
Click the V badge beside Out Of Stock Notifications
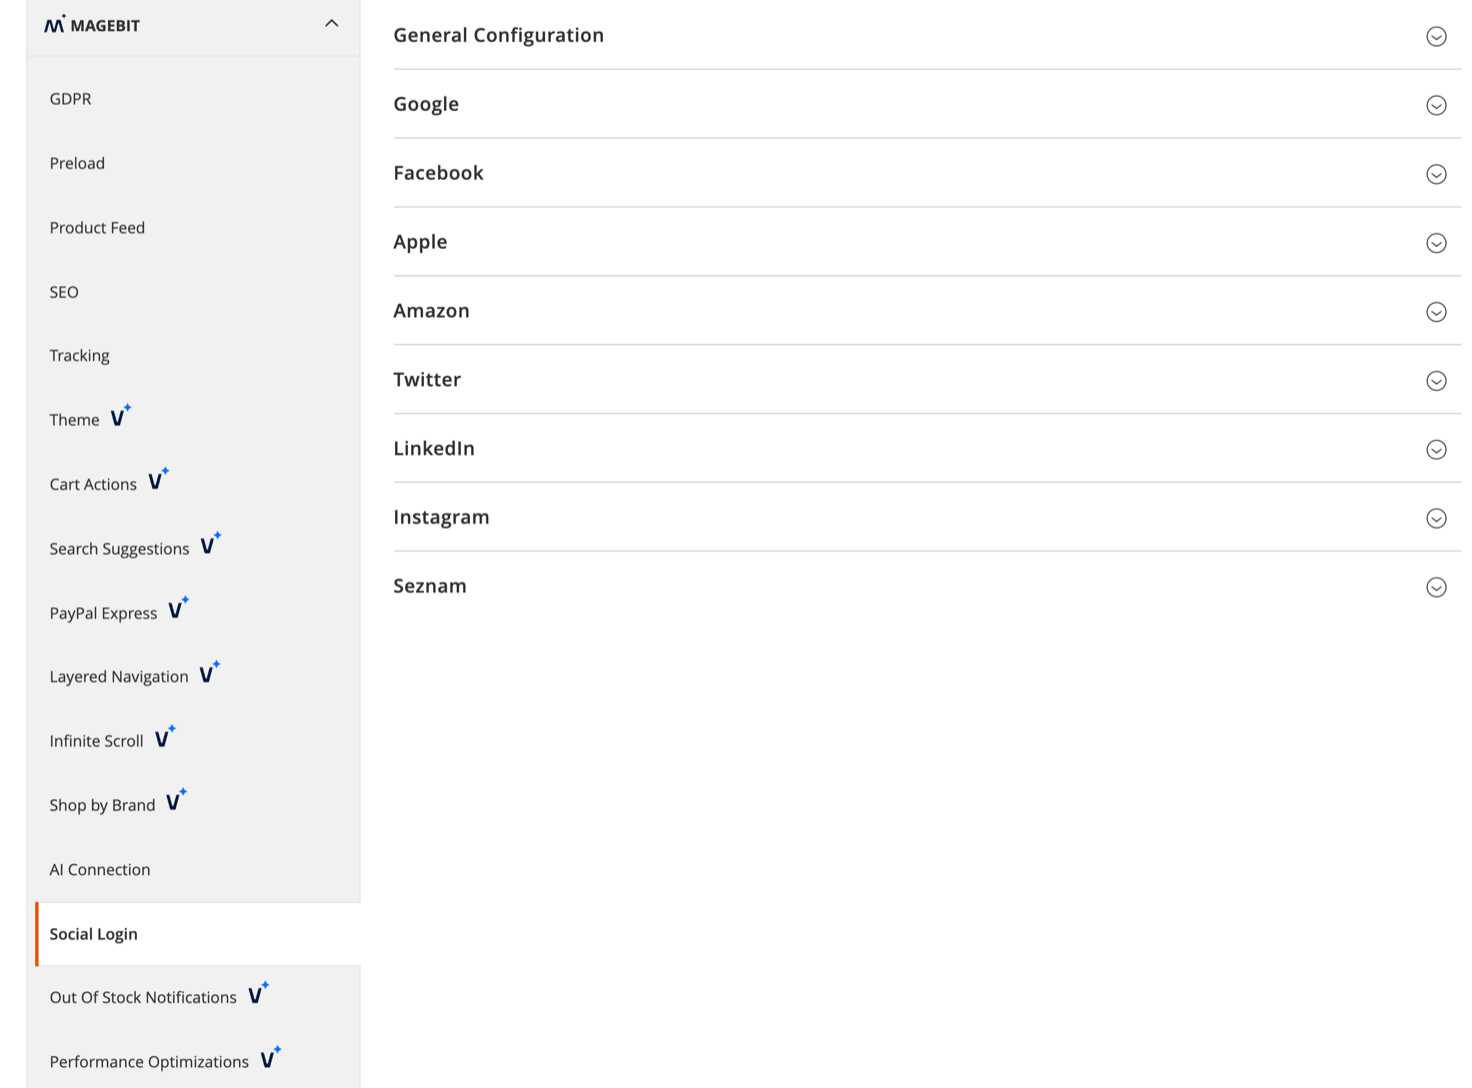point(258,993)
